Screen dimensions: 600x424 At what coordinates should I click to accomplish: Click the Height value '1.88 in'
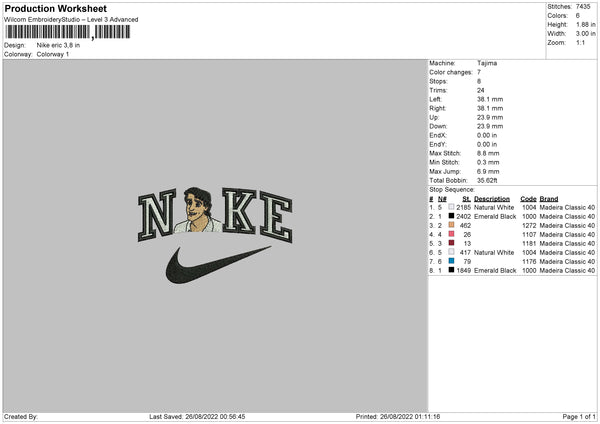[x=586, y=24]
